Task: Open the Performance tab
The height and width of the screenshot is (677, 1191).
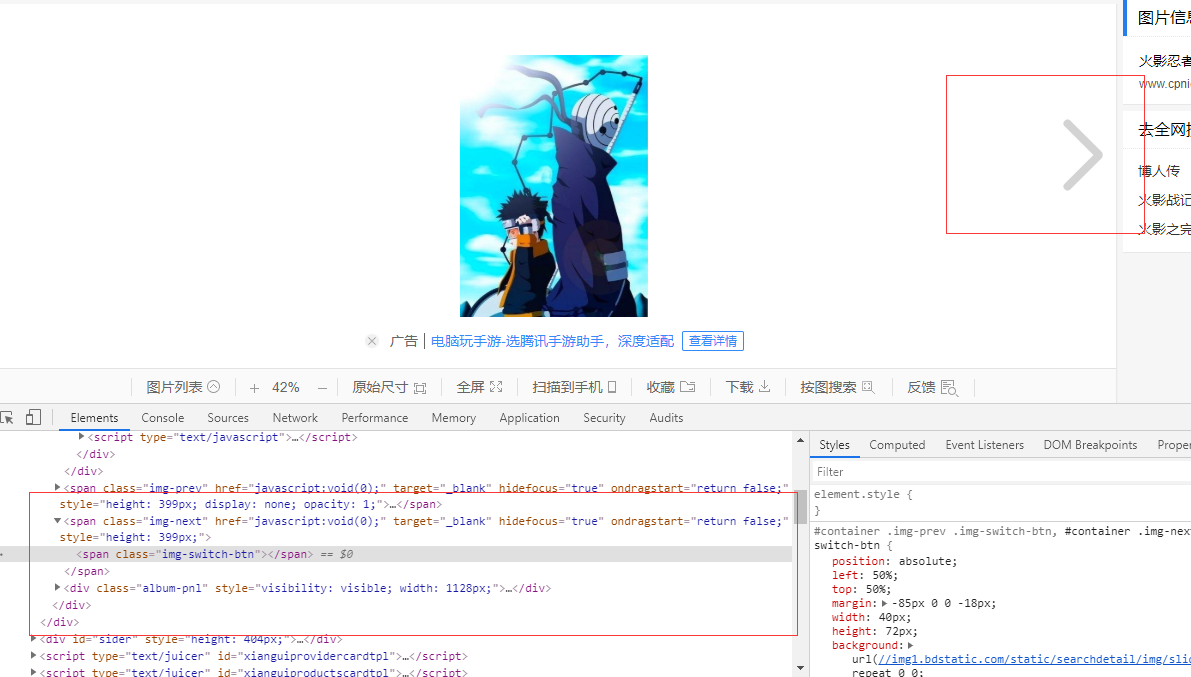Action: click(374, 418)
